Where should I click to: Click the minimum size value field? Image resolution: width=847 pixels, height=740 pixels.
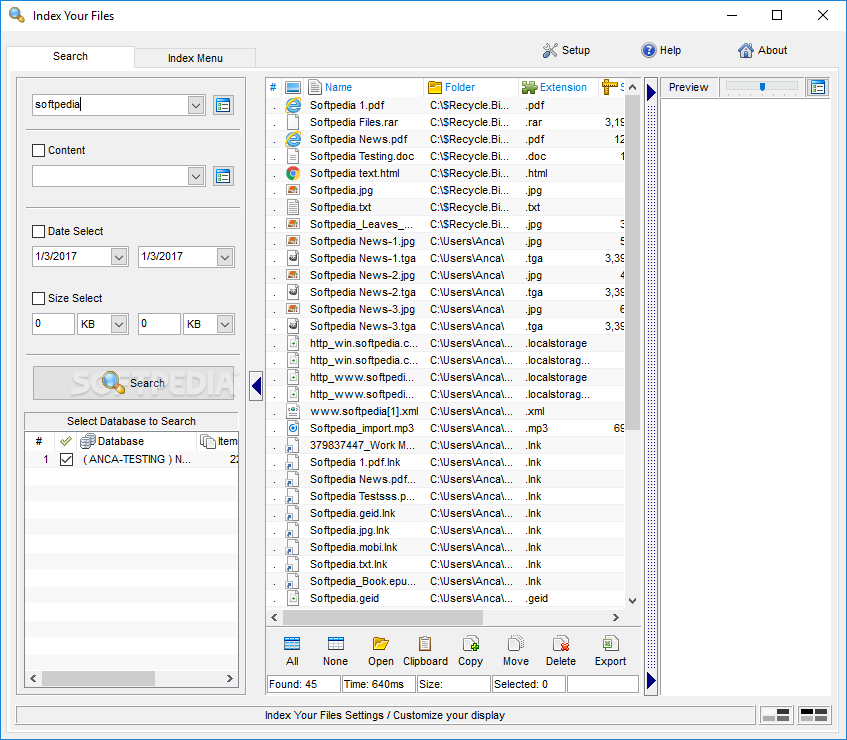coord(53,324)
